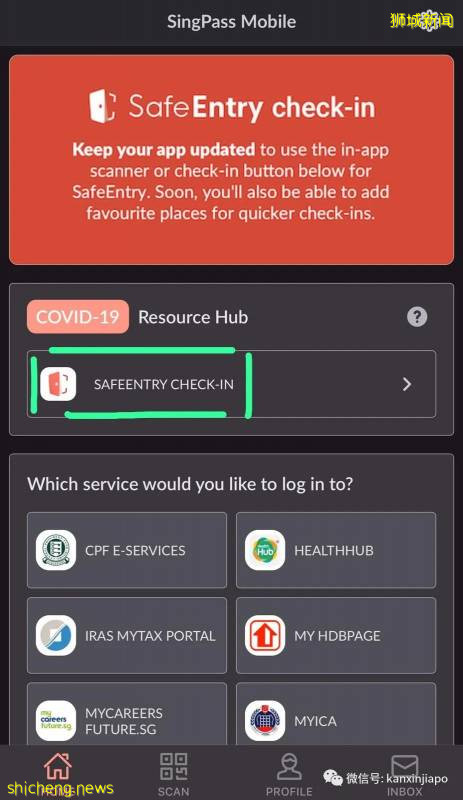Go to the Home tab
The image size is (463, 800).
58,773
